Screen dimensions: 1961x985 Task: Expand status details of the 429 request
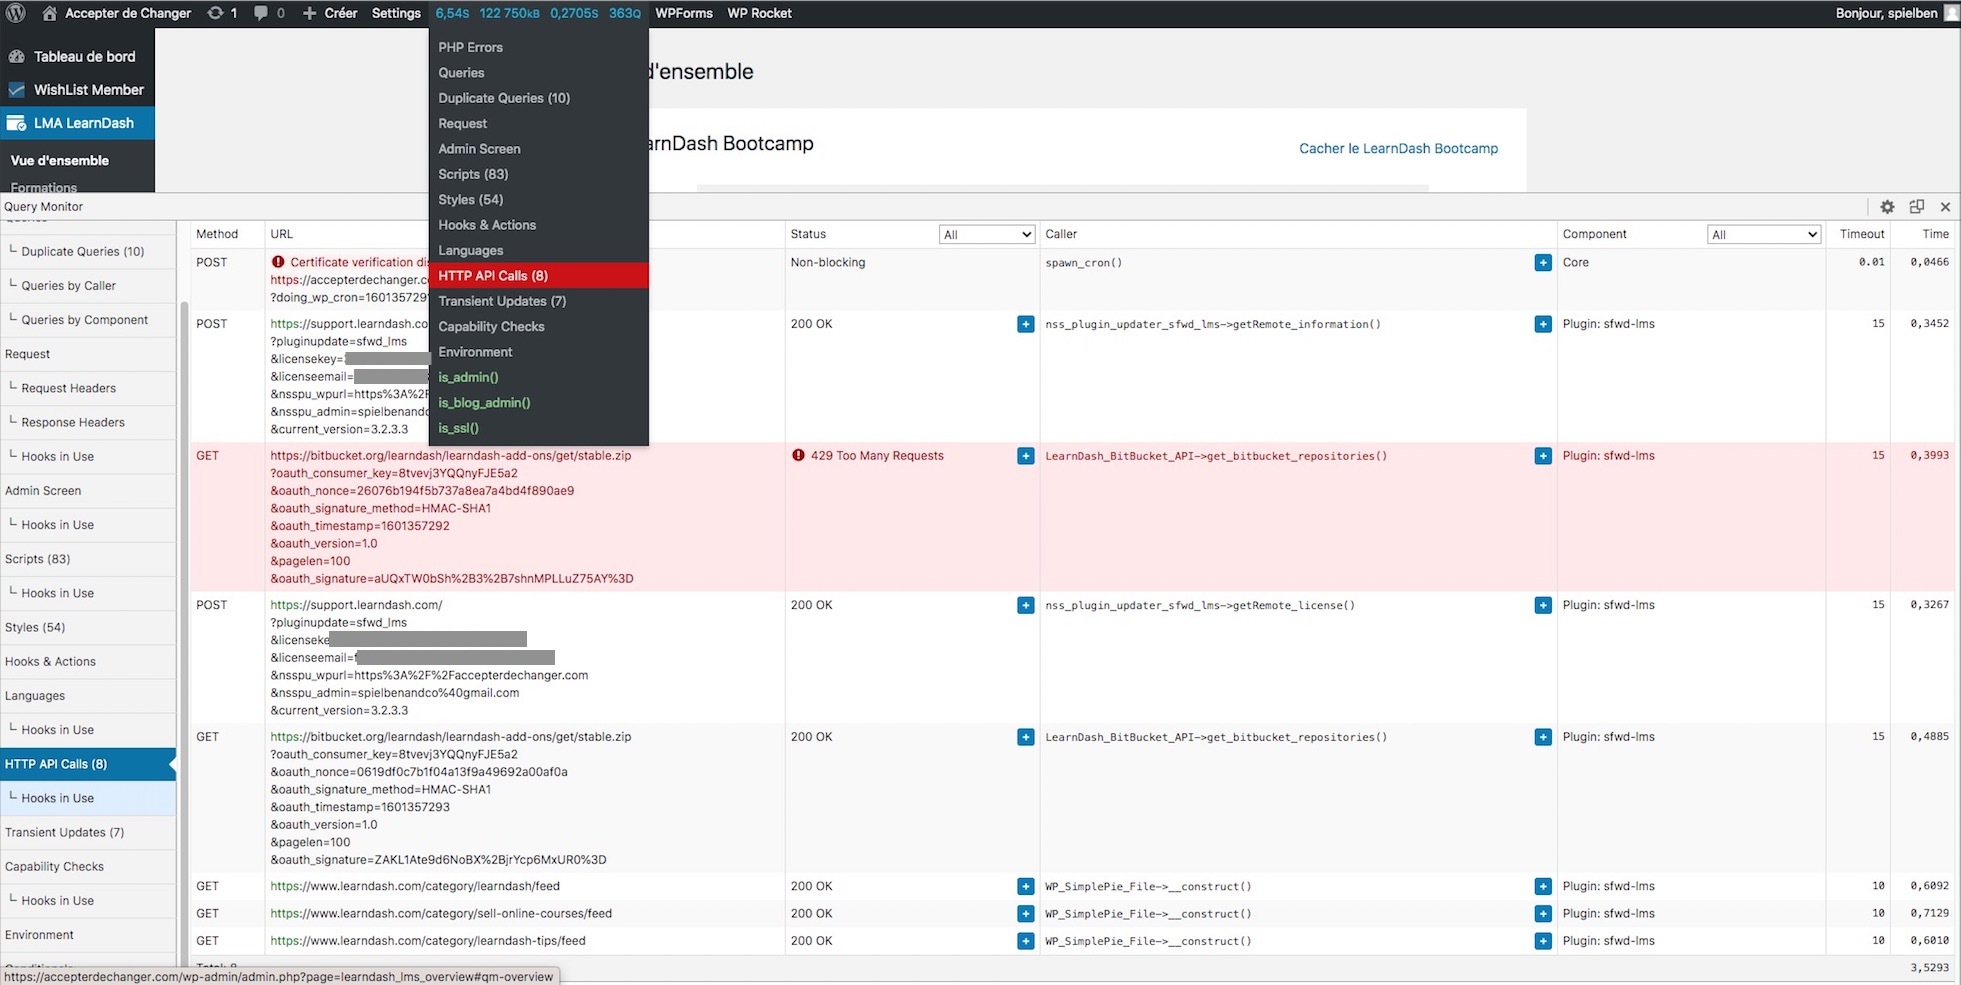[x=1025, y=456]
